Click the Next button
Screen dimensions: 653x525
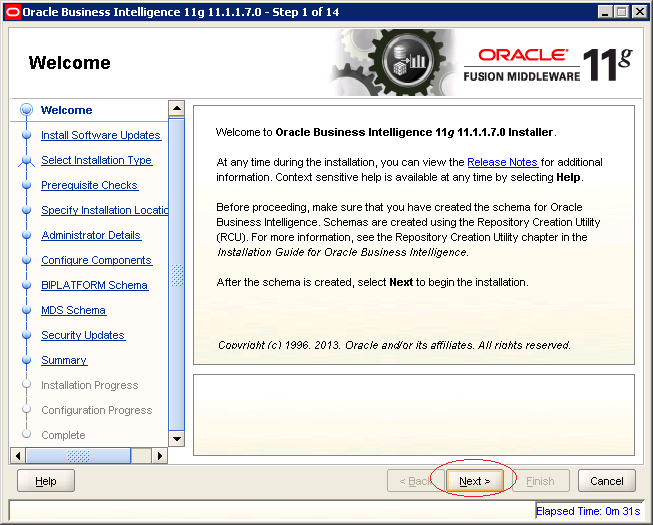tap(474, 481)
